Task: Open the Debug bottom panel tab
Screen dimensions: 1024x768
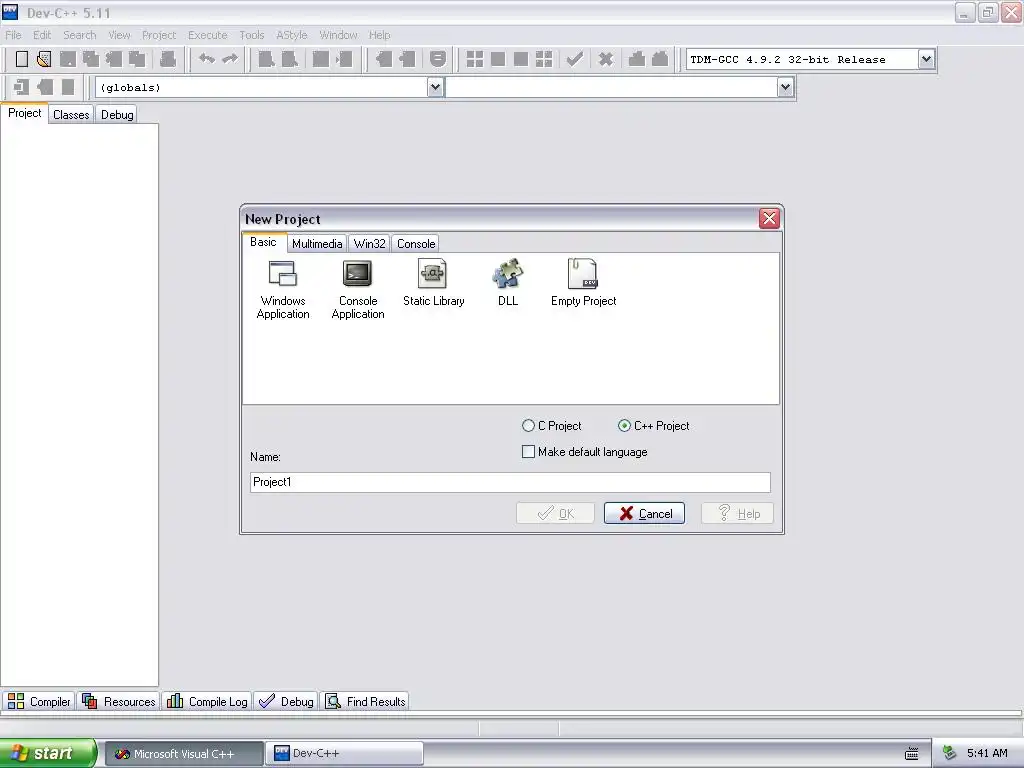Action: [286, 701]
